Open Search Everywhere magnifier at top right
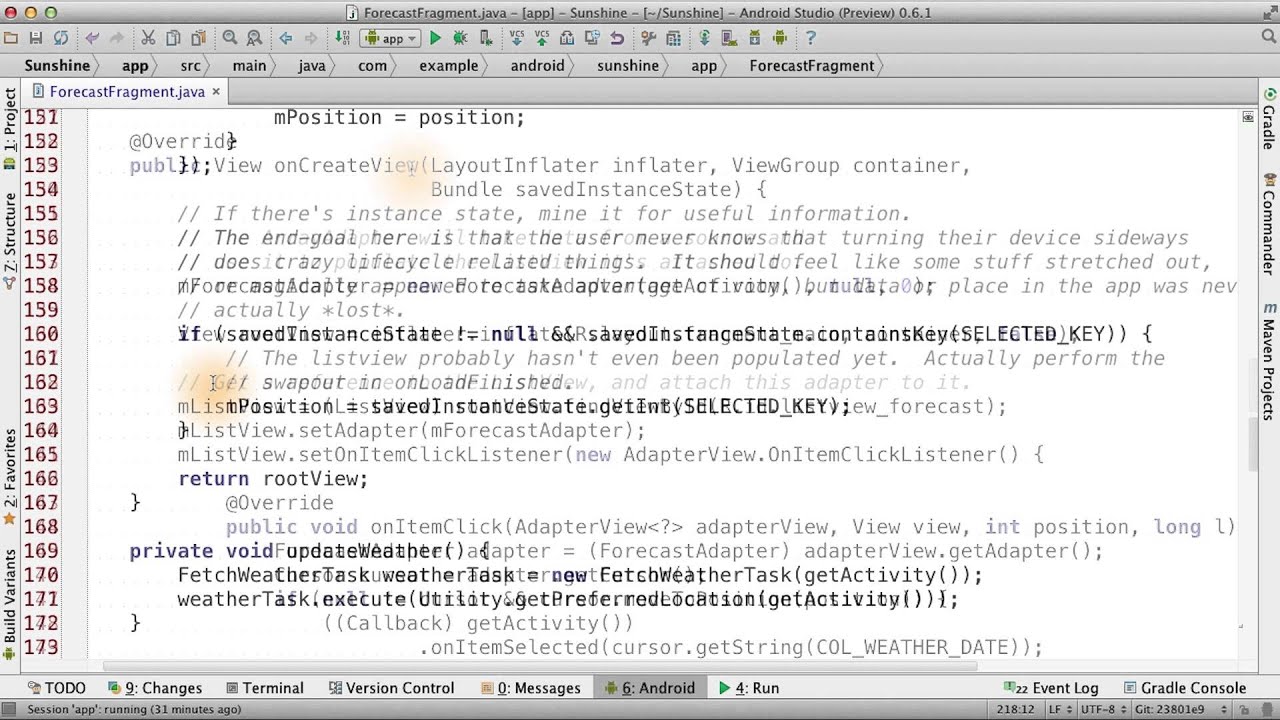The height and width of the screenshot is (720, 1280). pos(1269,37)
